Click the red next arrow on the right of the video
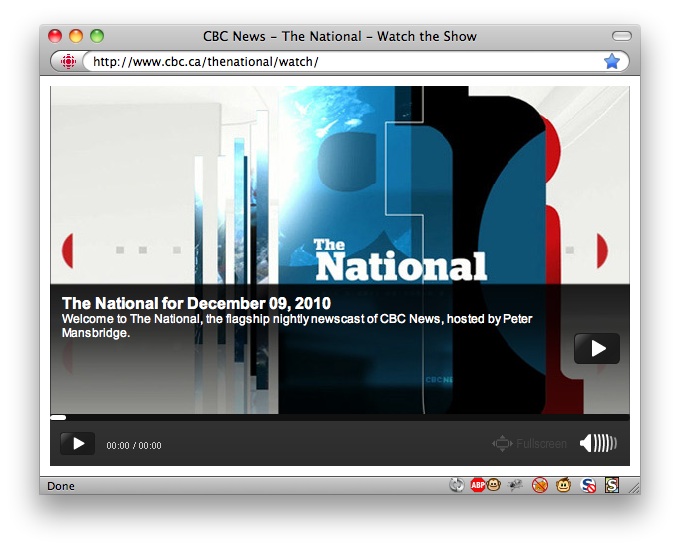 [602, 251]
